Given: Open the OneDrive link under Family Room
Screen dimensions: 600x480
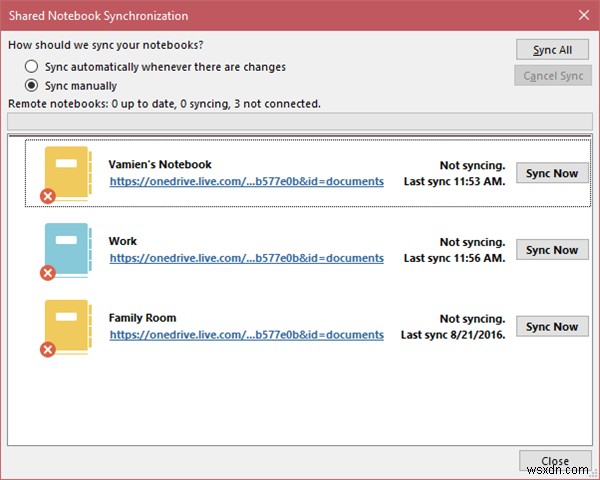Looking at the screenshot, I should 247,335.
